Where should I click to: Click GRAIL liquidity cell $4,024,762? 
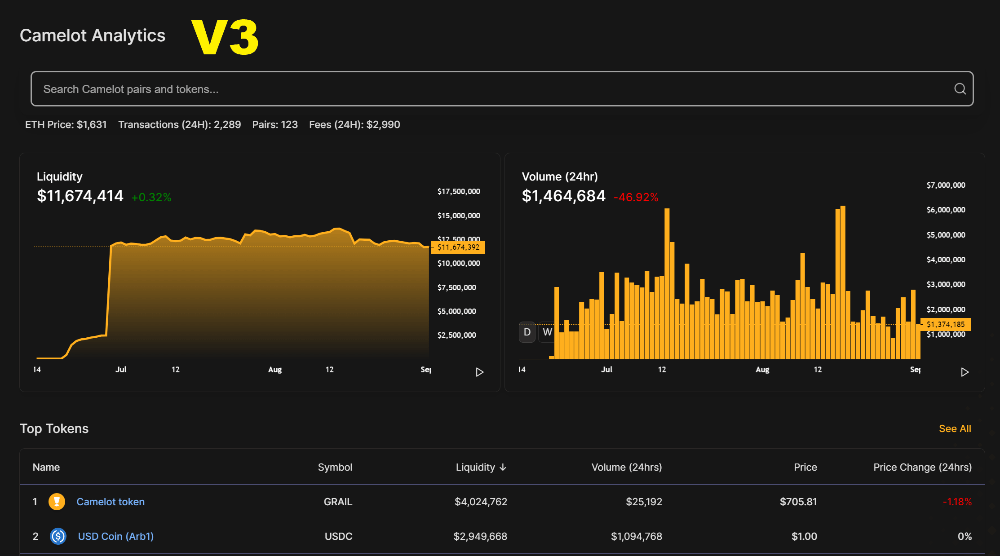coord(481,502)
